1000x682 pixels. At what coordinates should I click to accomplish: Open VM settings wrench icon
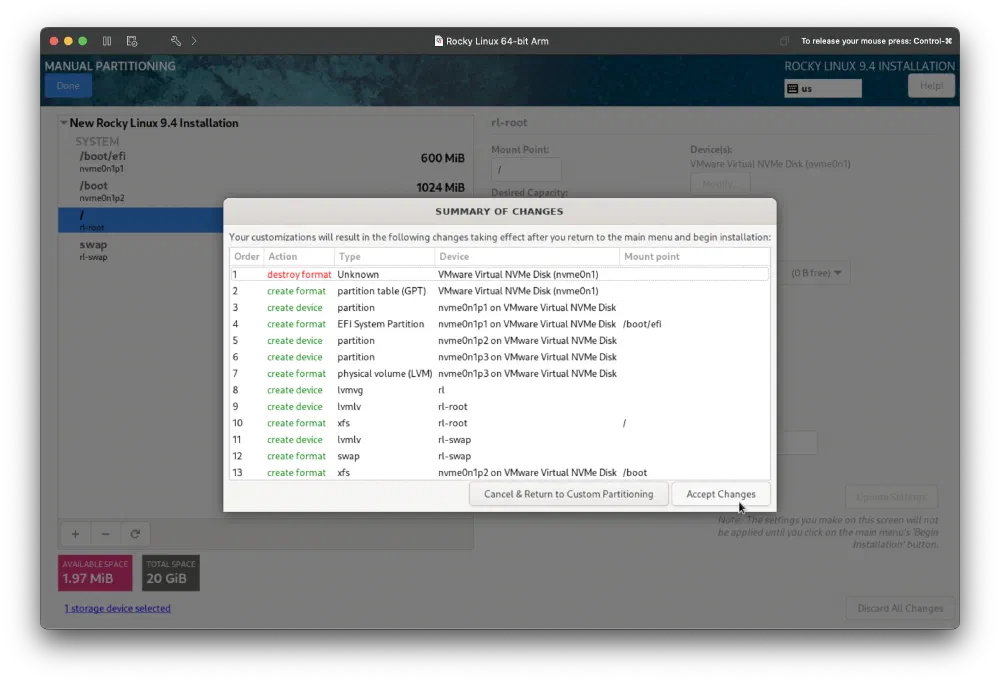click(176, 41)
